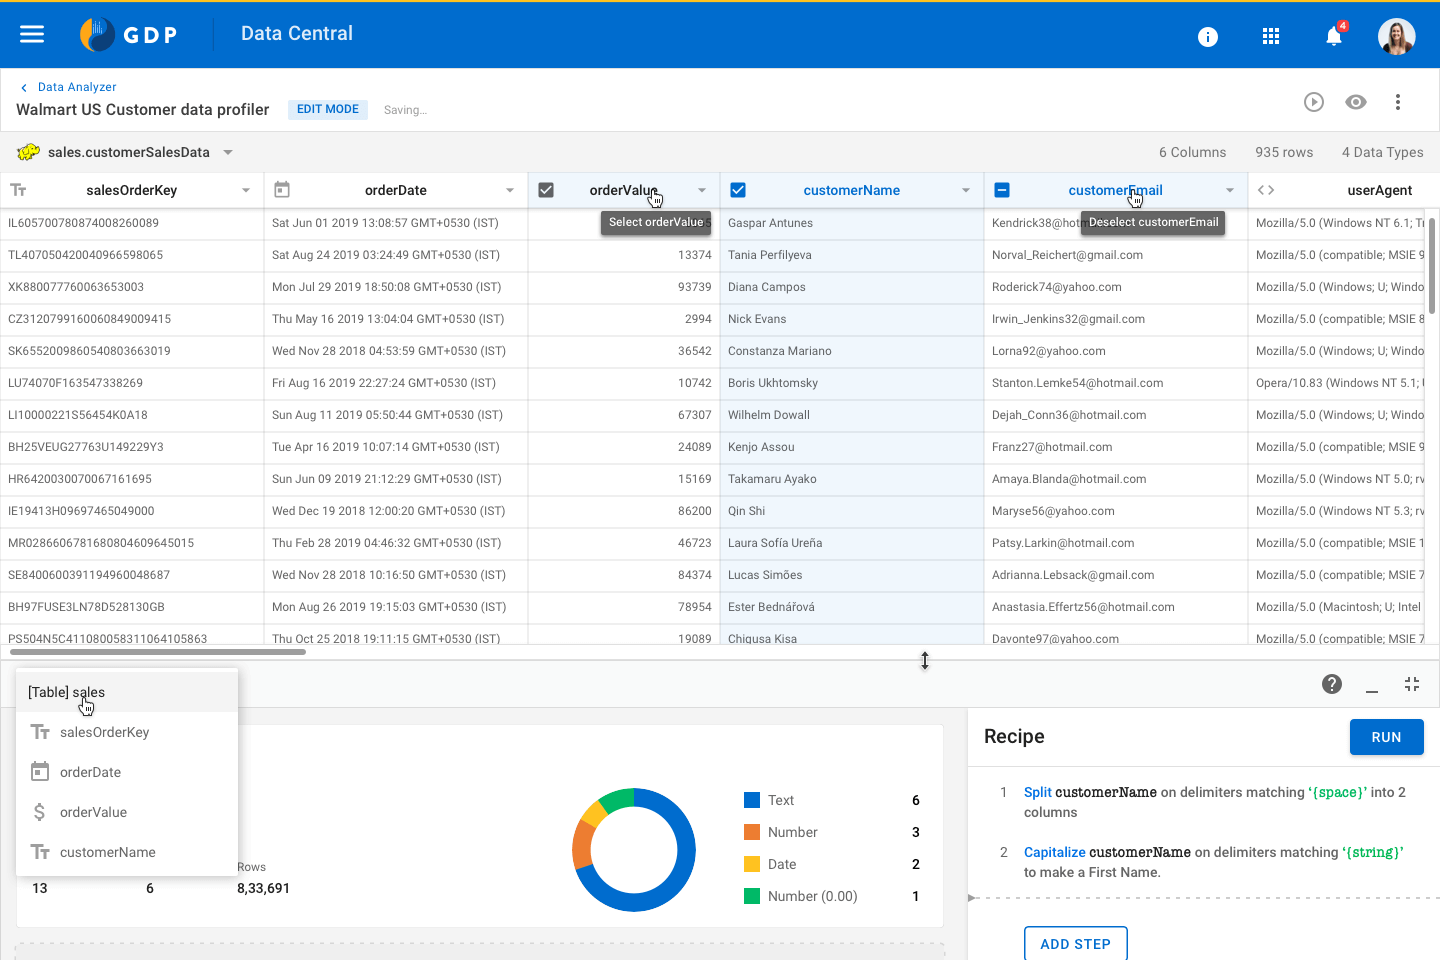Preview data using the eye icon
This screenshot has height=960, width=1440.
click(x=1356, y=102)
